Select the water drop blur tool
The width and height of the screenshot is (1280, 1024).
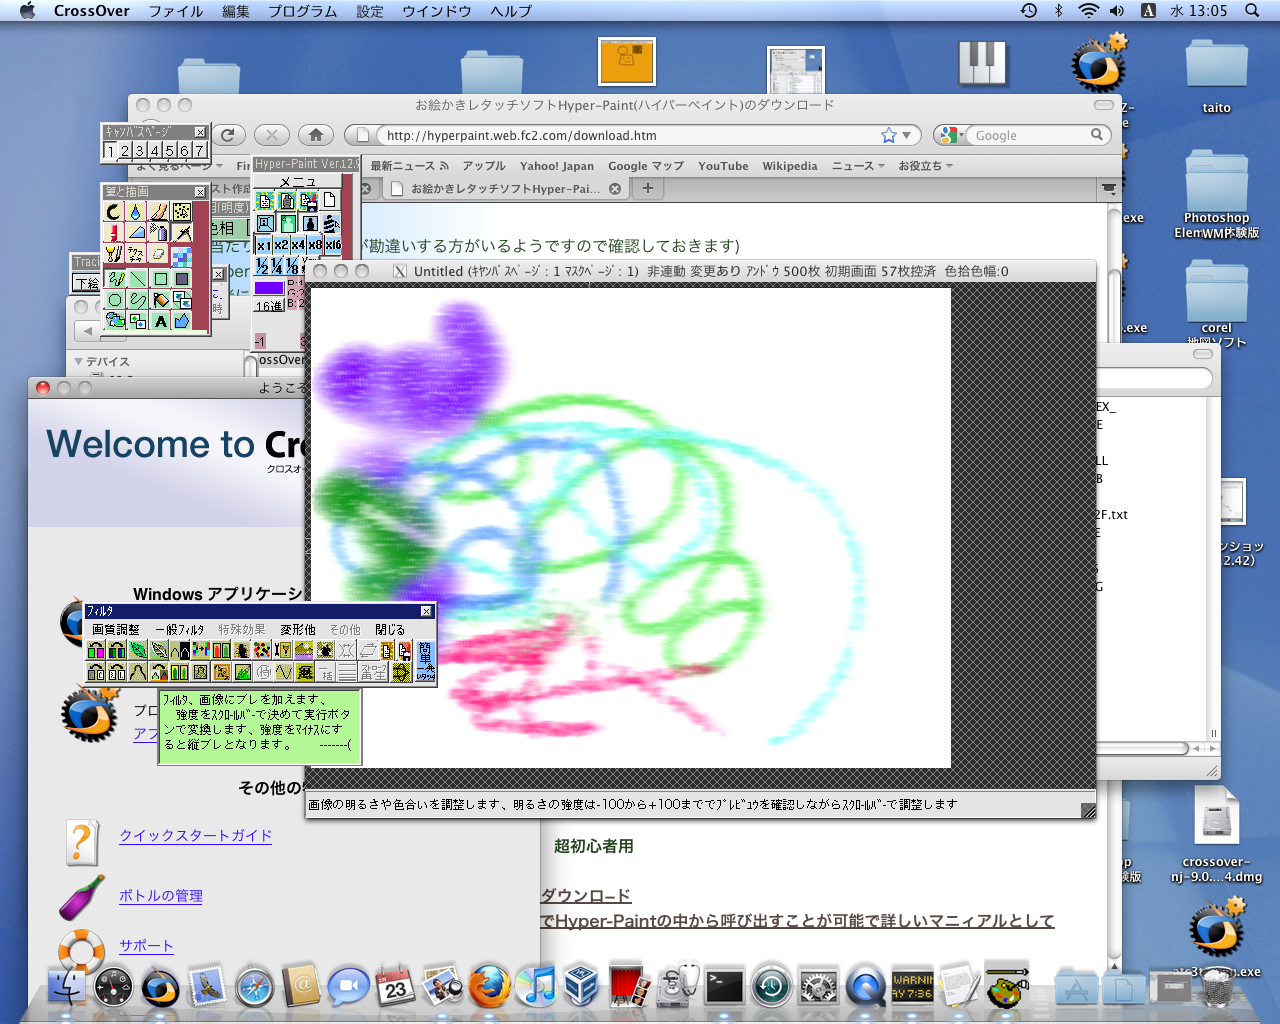(136, 211)
